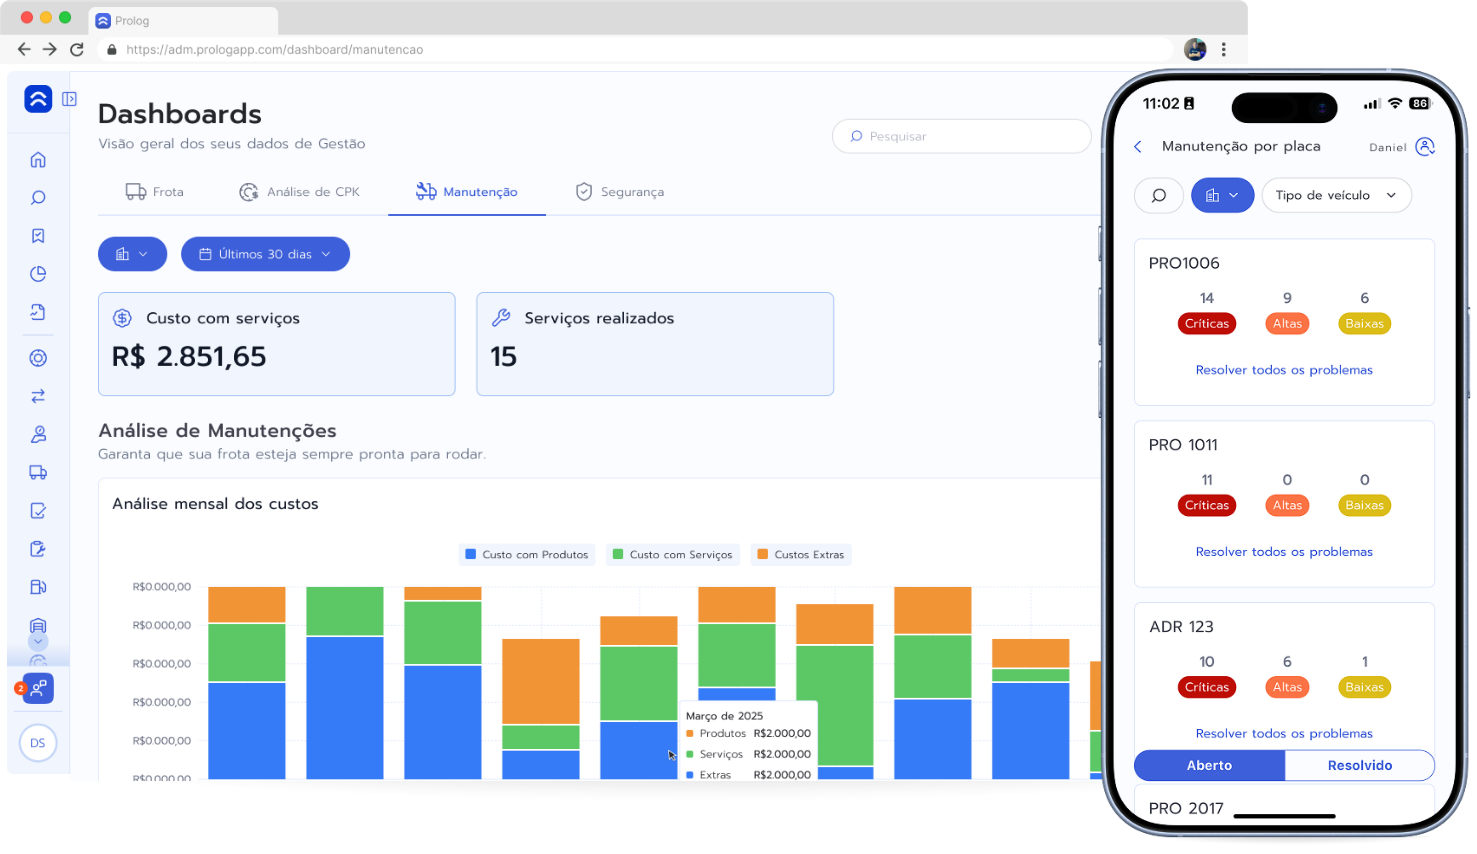Click the first bar's blue segment in chart
The width and height of the screenshot is (1477, 854).
(x=247, y=731)
